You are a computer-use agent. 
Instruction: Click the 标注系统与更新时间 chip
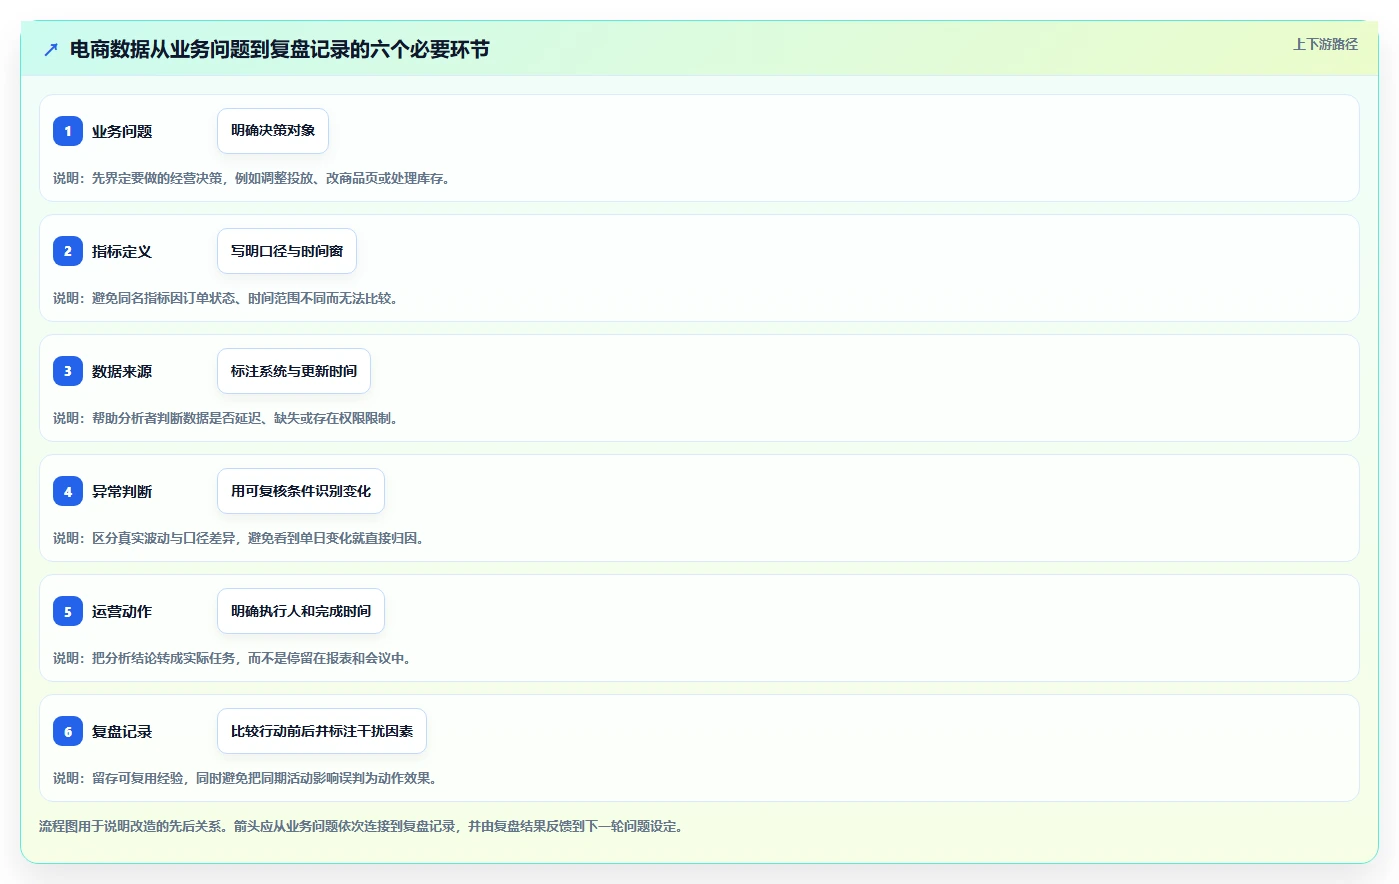coord(294,371)
